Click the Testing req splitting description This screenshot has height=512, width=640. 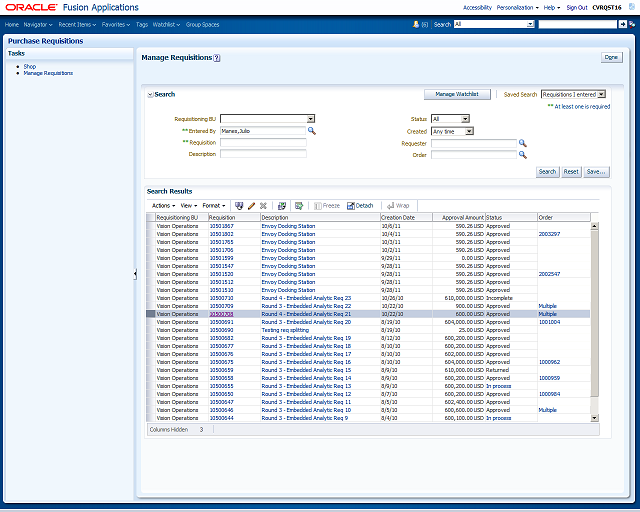pos(285,330)
